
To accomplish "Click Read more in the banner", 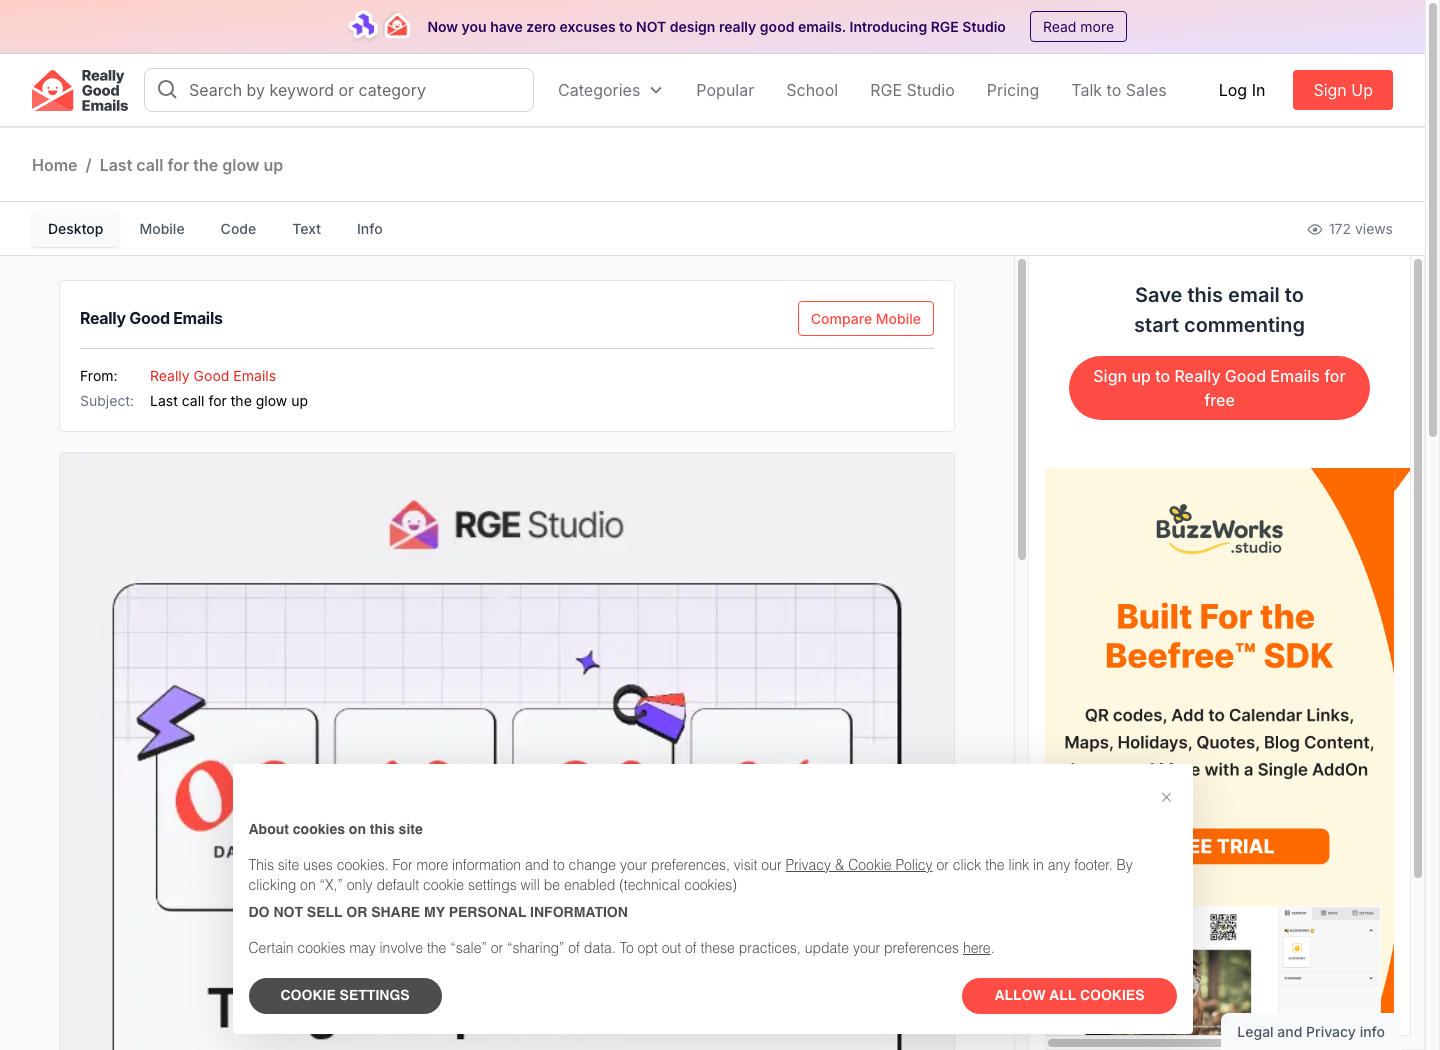I will [1078, 27].
